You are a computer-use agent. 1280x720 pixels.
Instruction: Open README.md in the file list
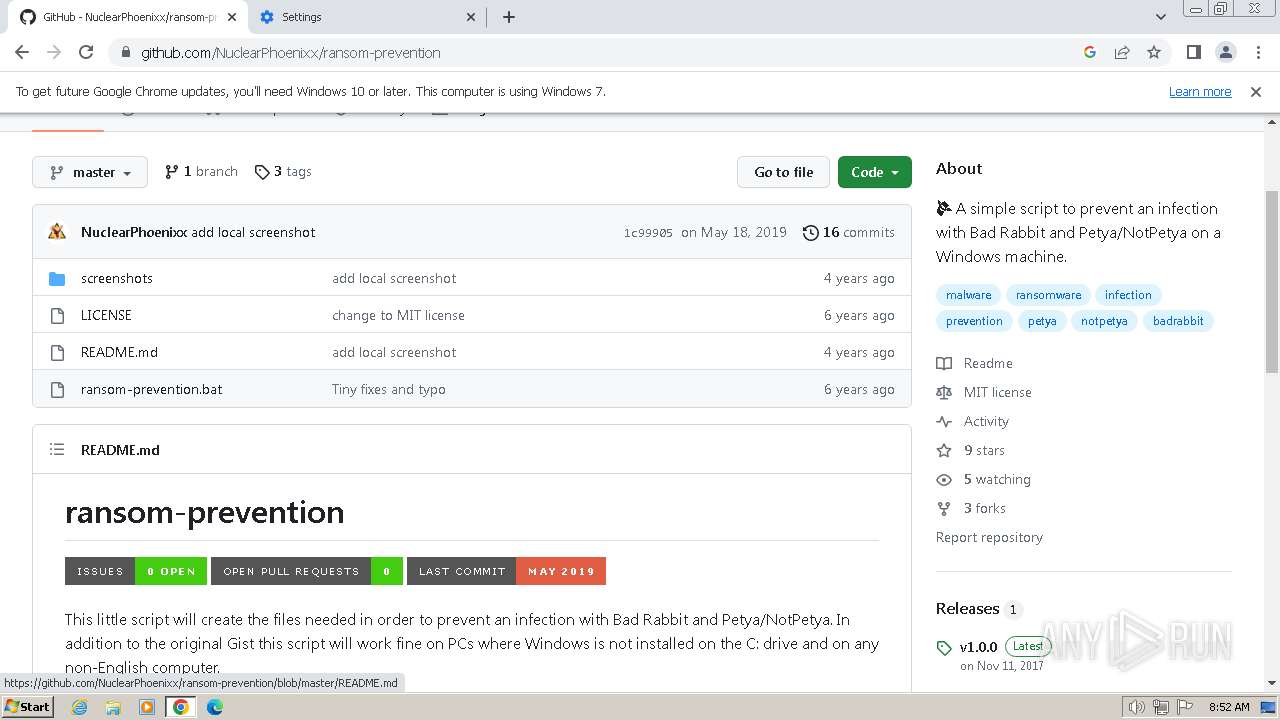coord(119,352)
